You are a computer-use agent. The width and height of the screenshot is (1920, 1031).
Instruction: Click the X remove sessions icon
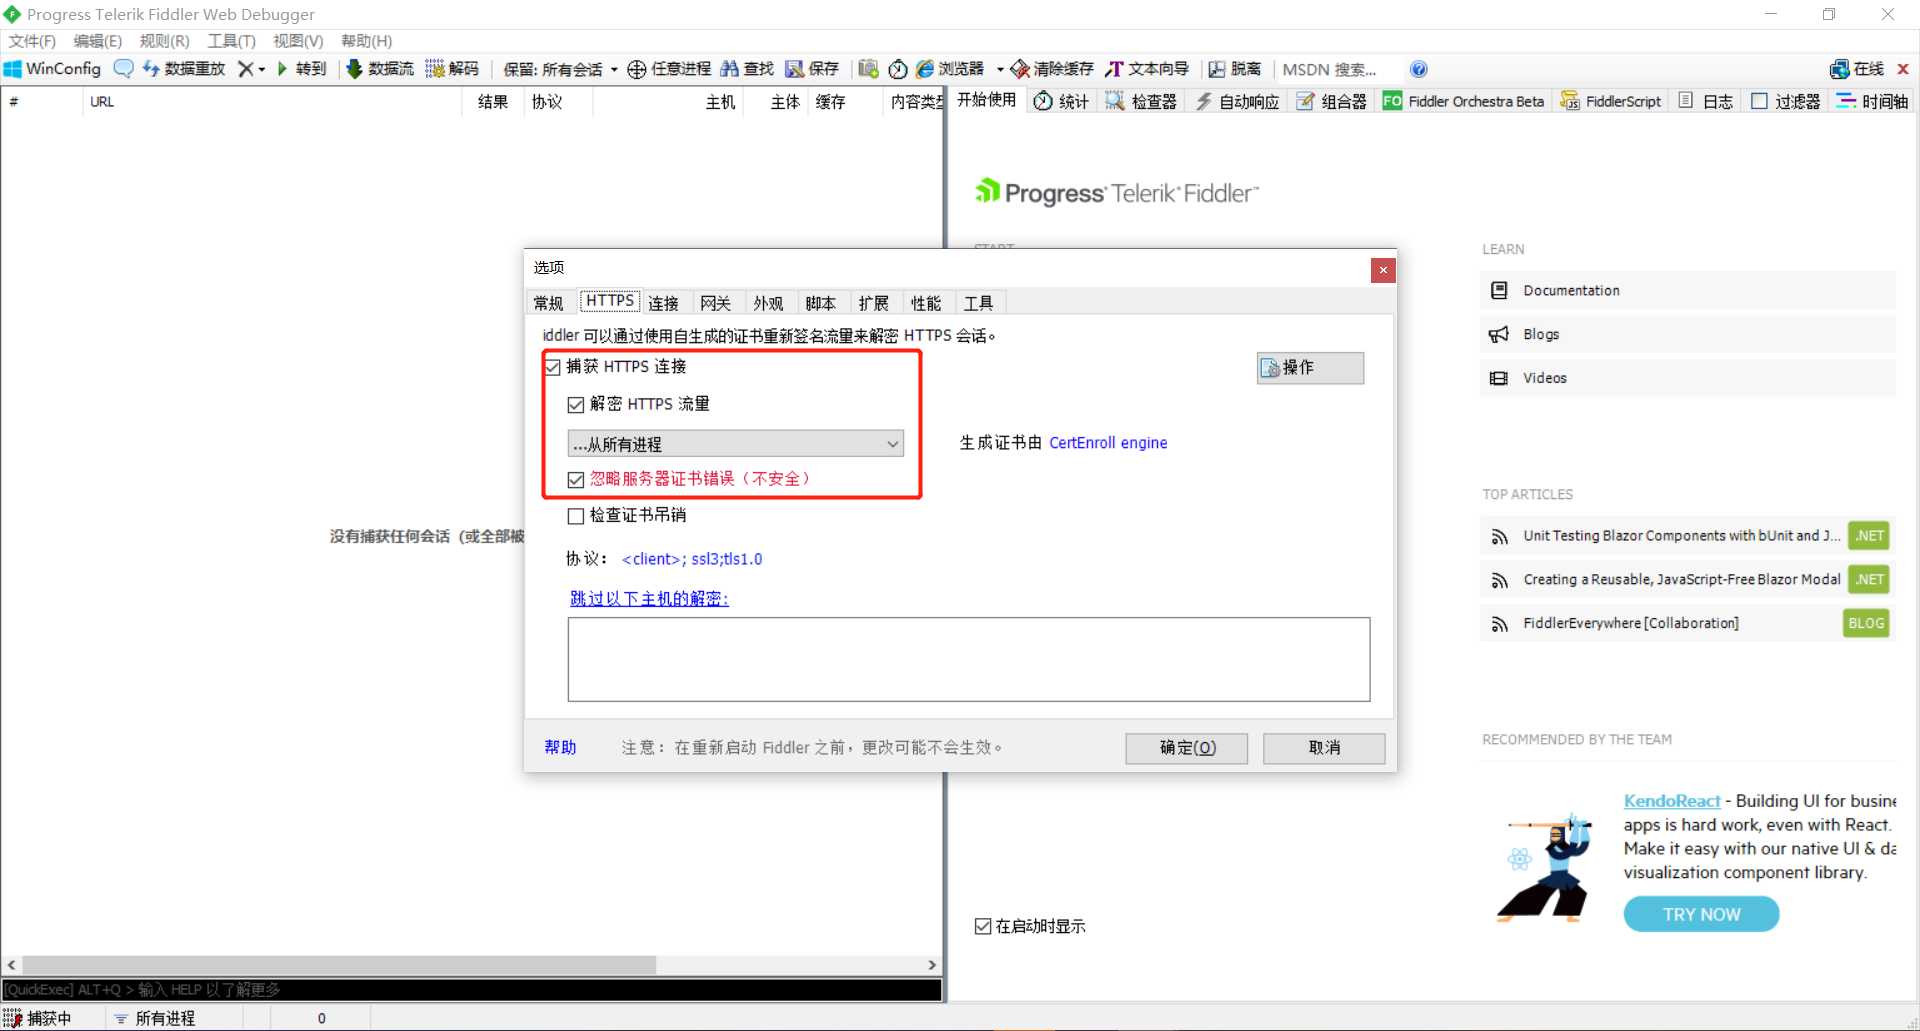[x=245, y=69]
